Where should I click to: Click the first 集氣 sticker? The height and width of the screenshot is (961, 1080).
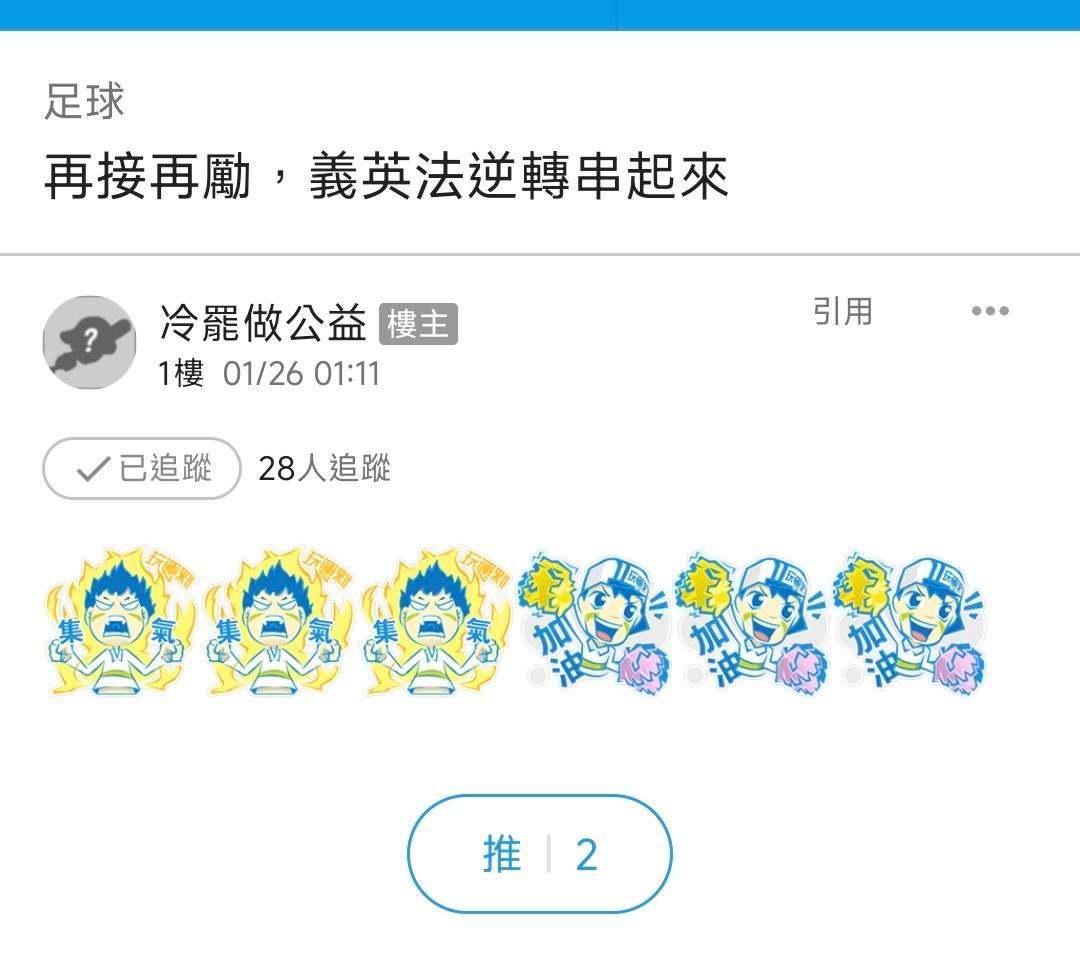[x=121, y=621]
